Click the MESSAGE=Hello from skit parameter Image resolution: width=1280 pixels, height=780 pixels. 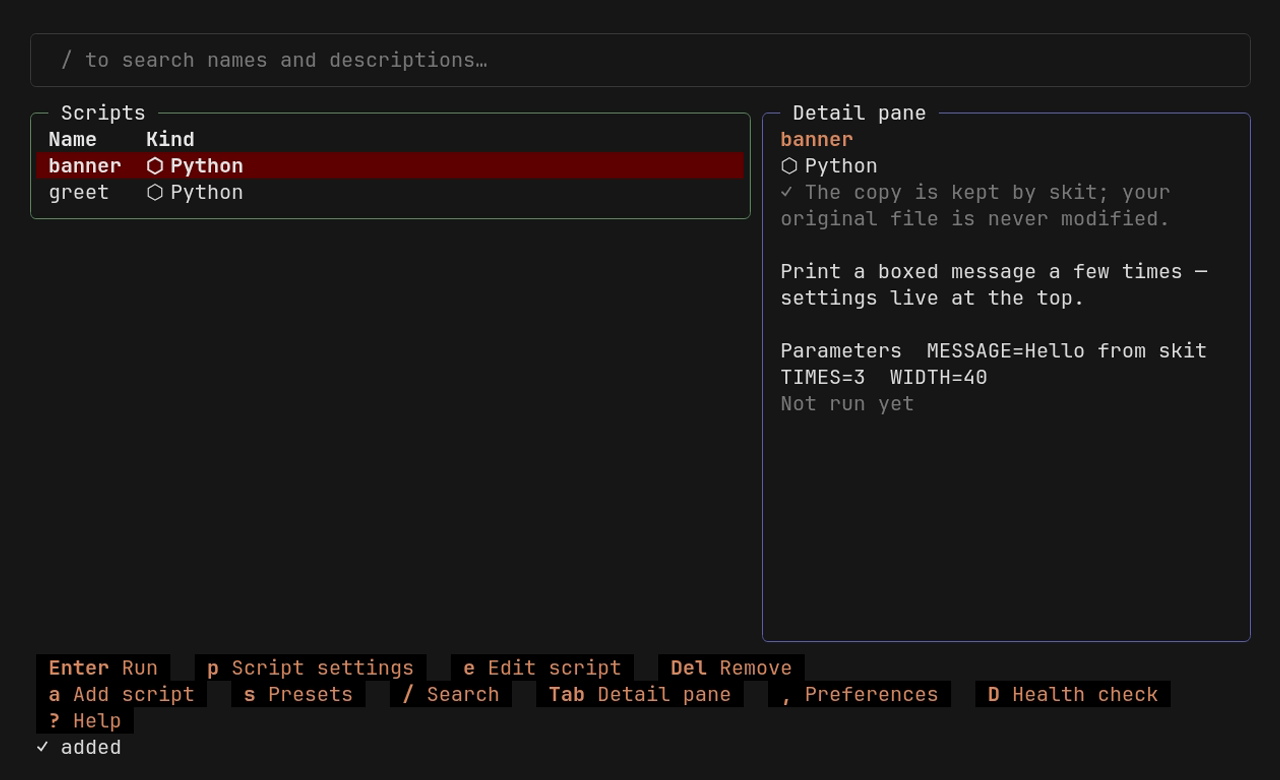coord(1067,351)
